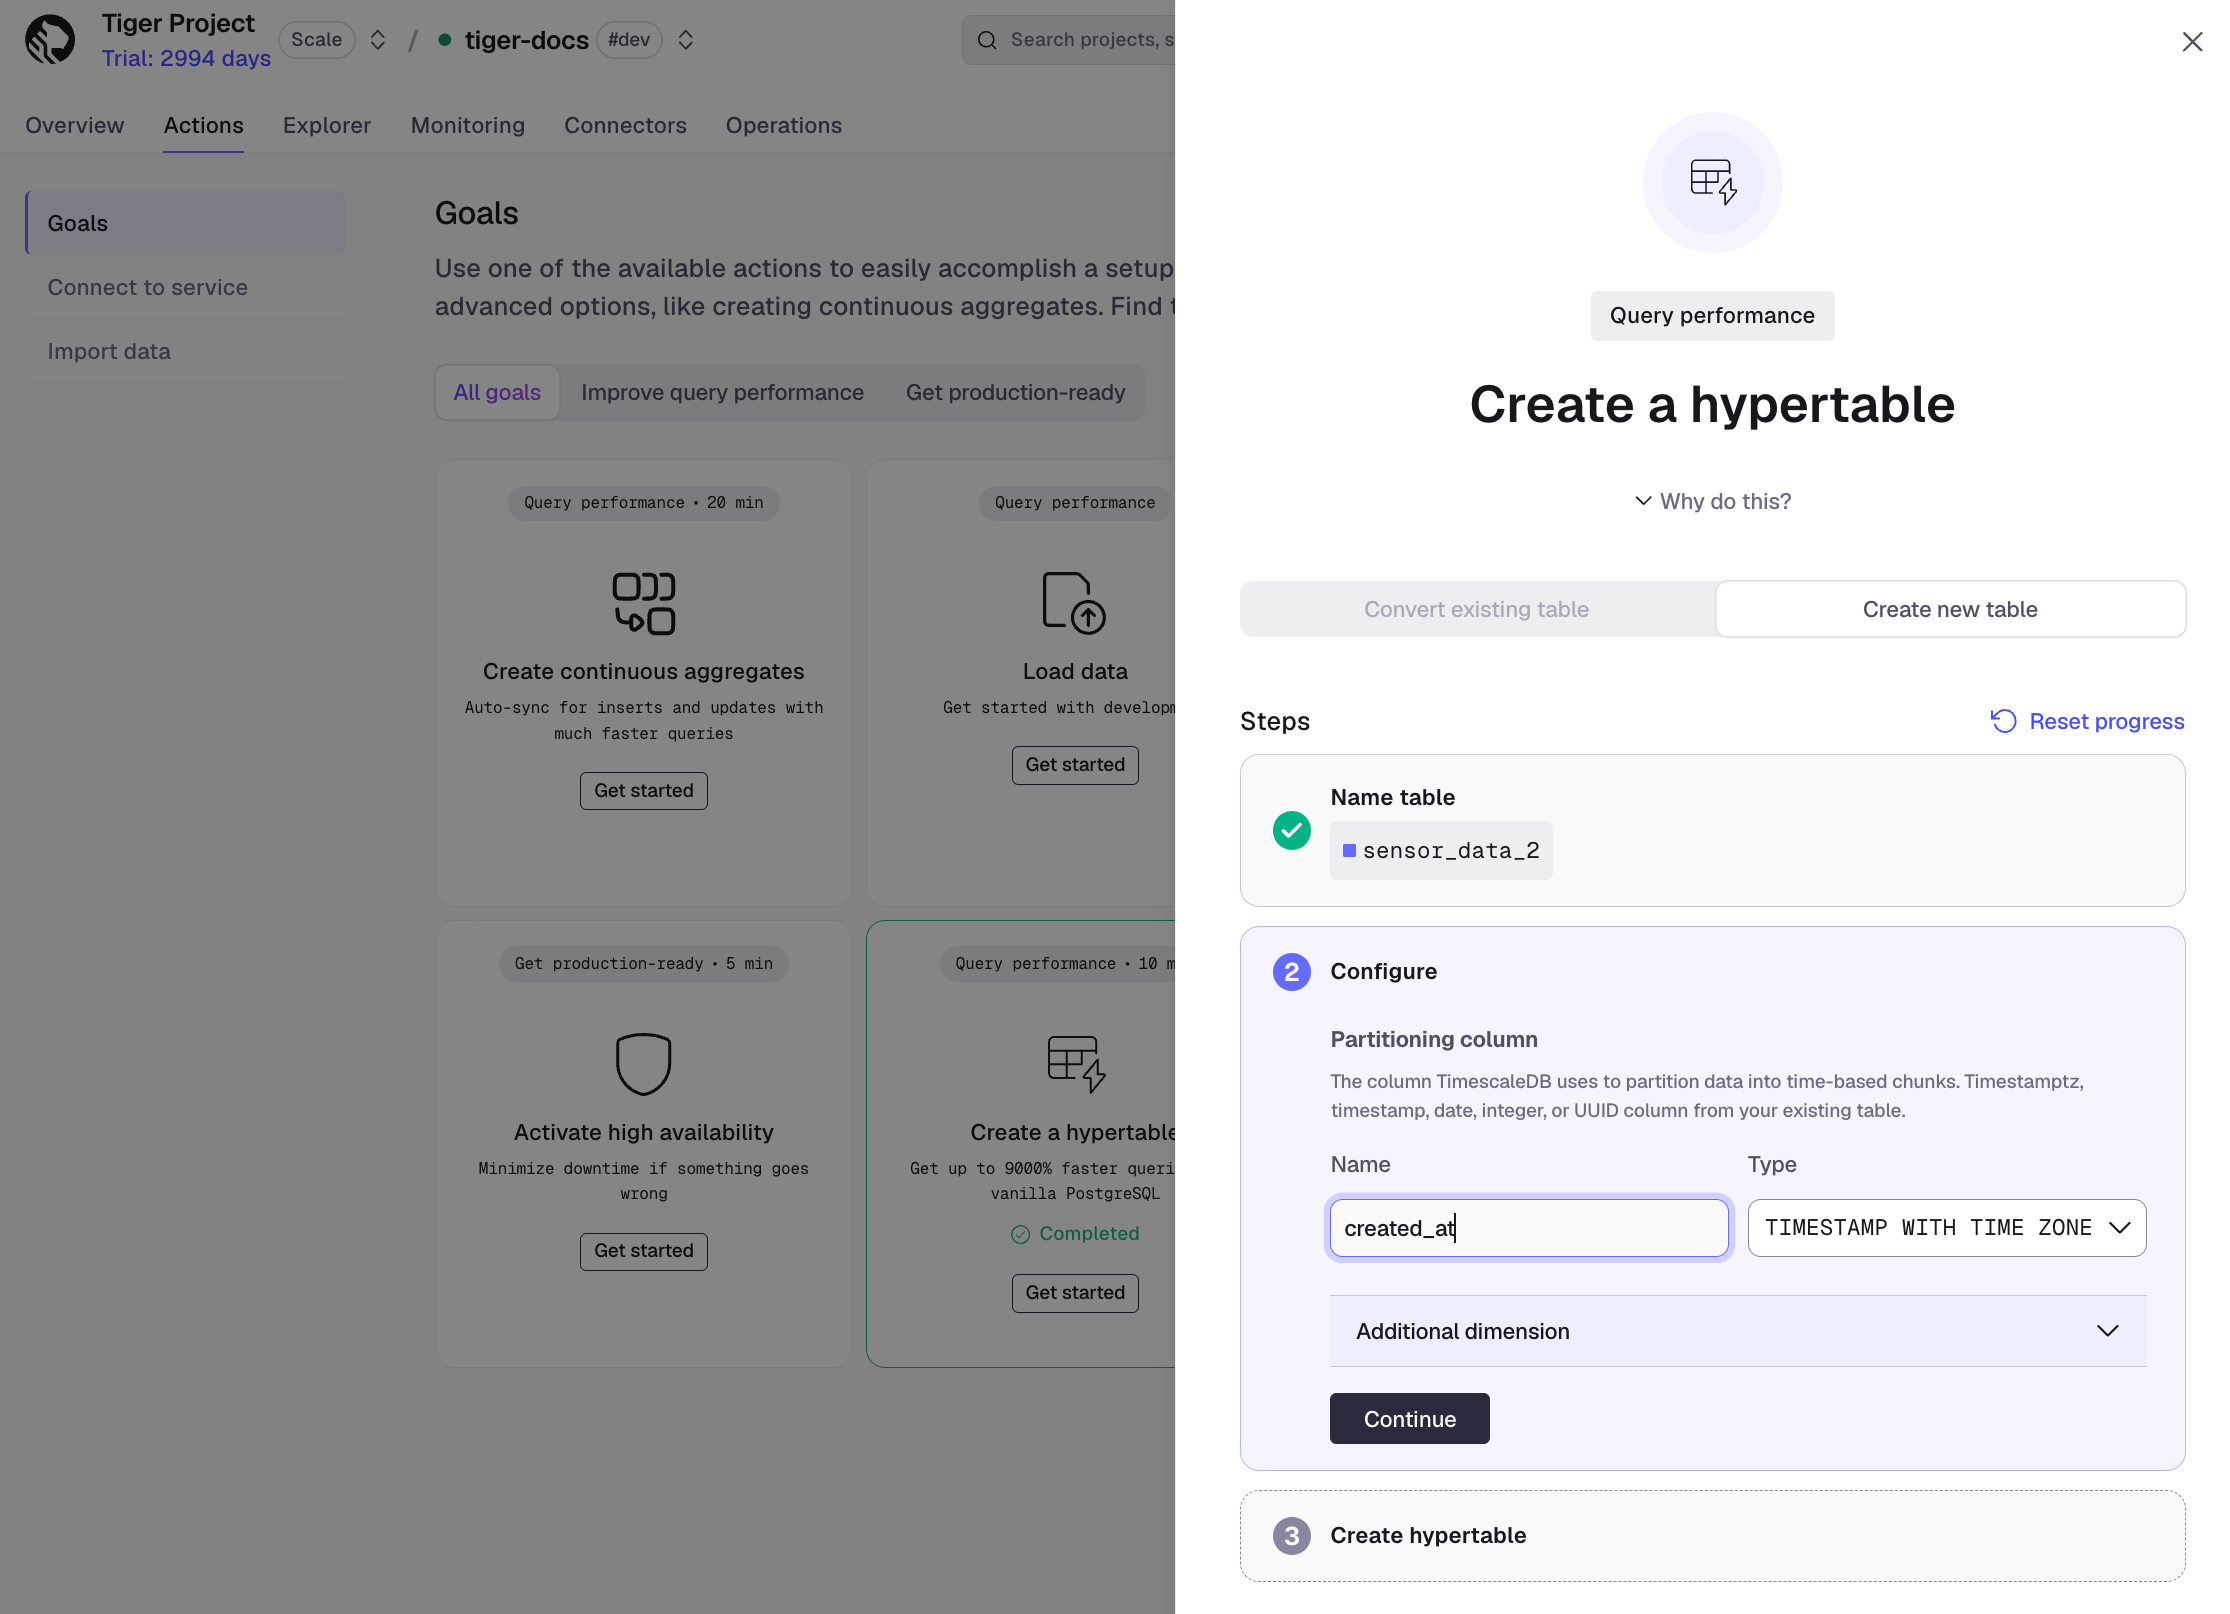Click the green service status dot
Image resolution: width=2230 pixels, height=1614 pixels.
pyautogui.click(x=445, y=40)
